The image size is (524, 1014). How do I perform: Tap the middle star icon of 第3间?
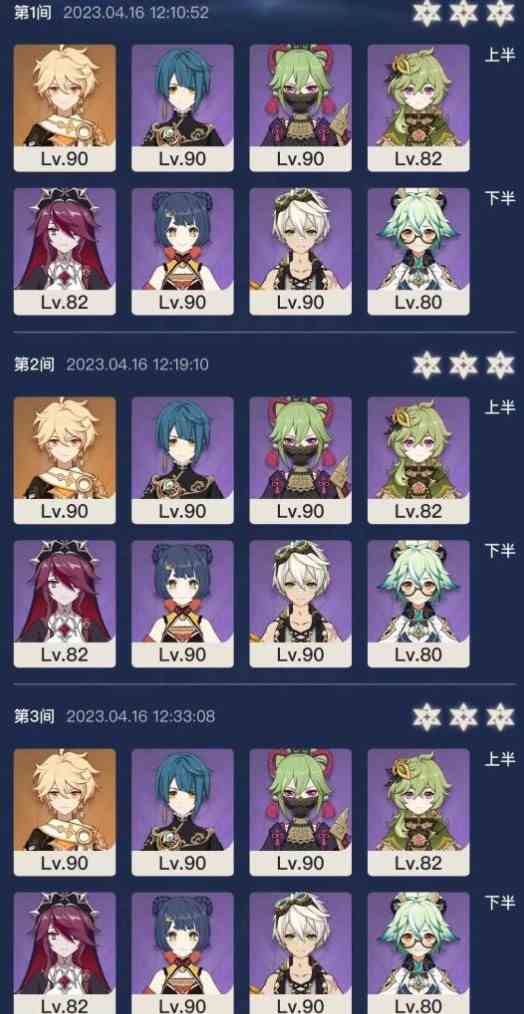(464, 717)
